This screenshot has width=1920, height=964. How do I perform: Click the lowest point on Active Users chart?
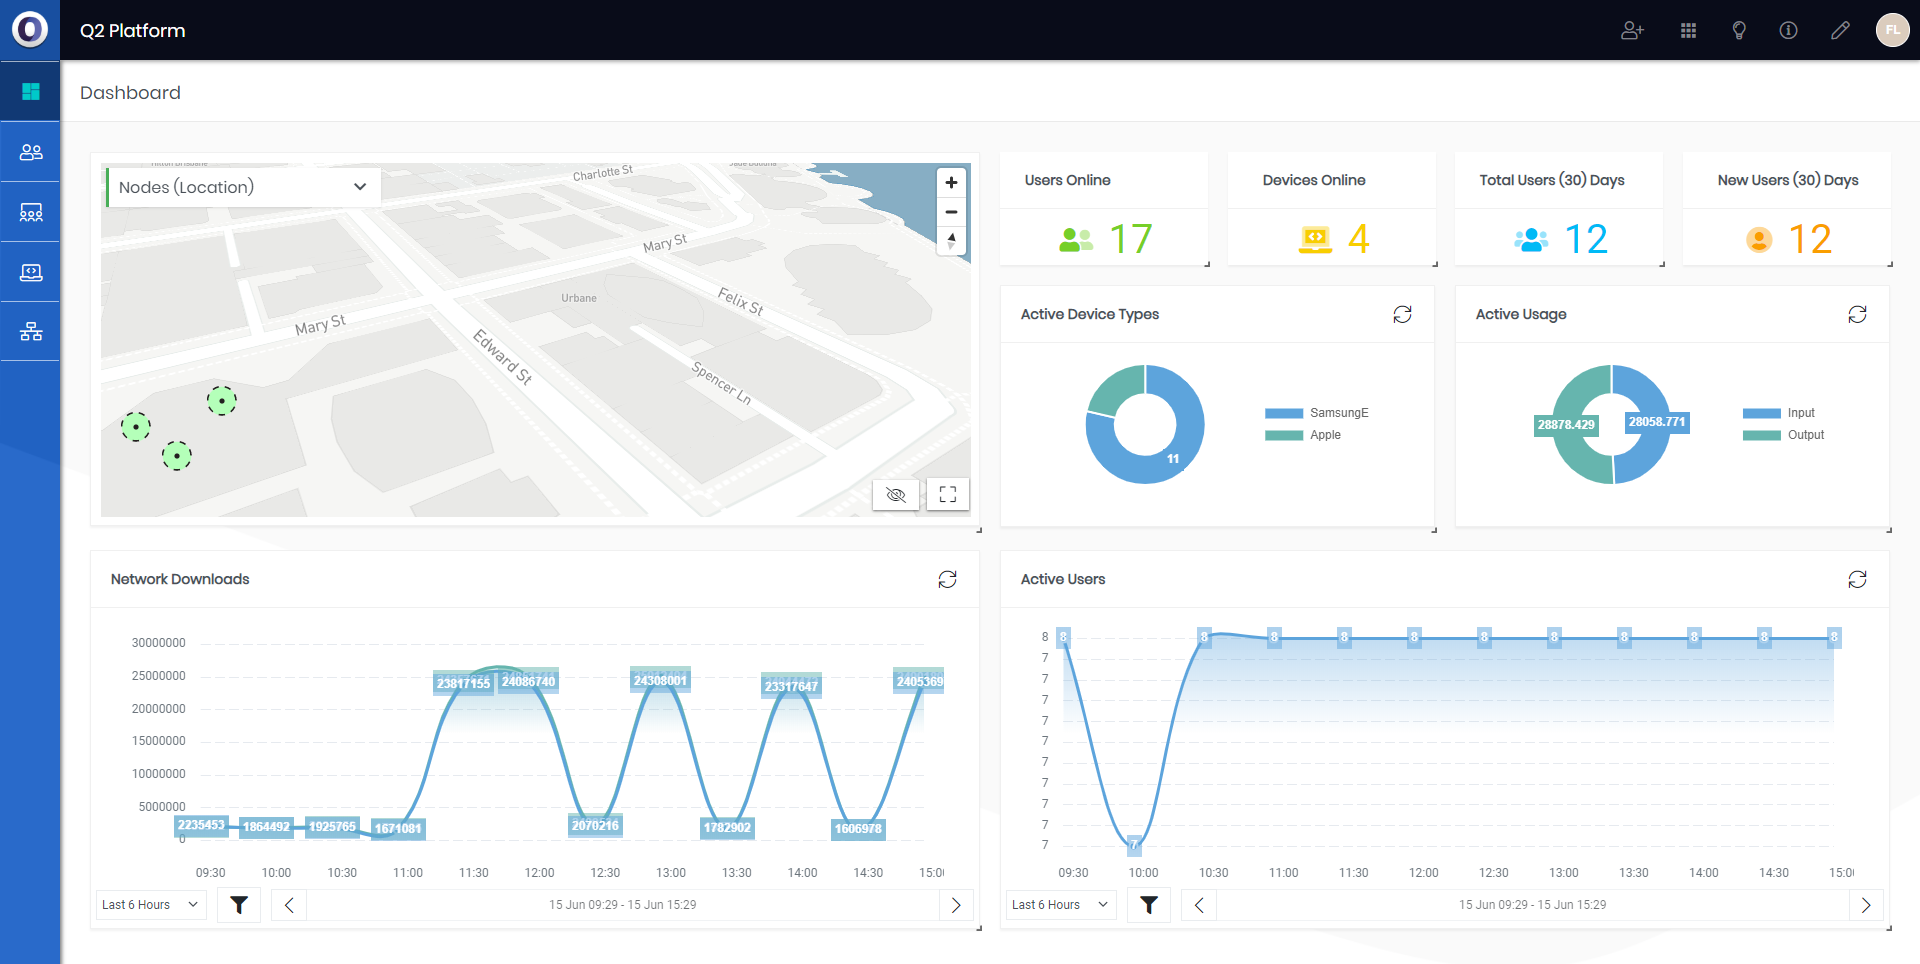[1134, 845]
